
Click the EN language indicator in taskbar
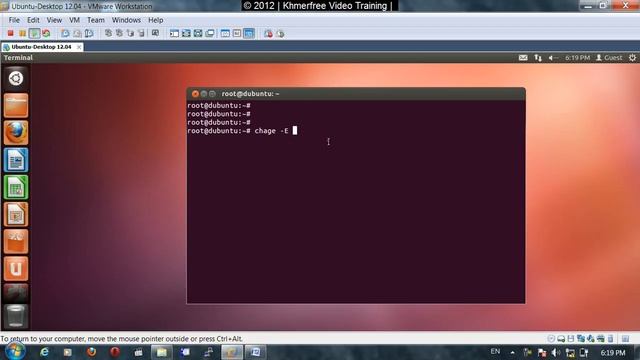coord(495,351)
